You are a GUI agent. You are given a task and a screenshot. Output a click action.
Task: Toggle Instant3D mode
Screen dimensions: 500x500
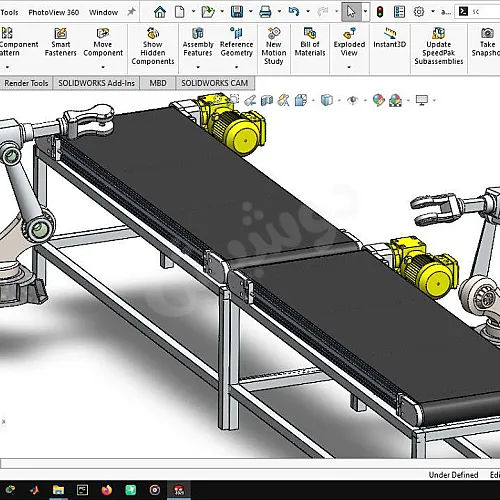click(x=390, y=38)
